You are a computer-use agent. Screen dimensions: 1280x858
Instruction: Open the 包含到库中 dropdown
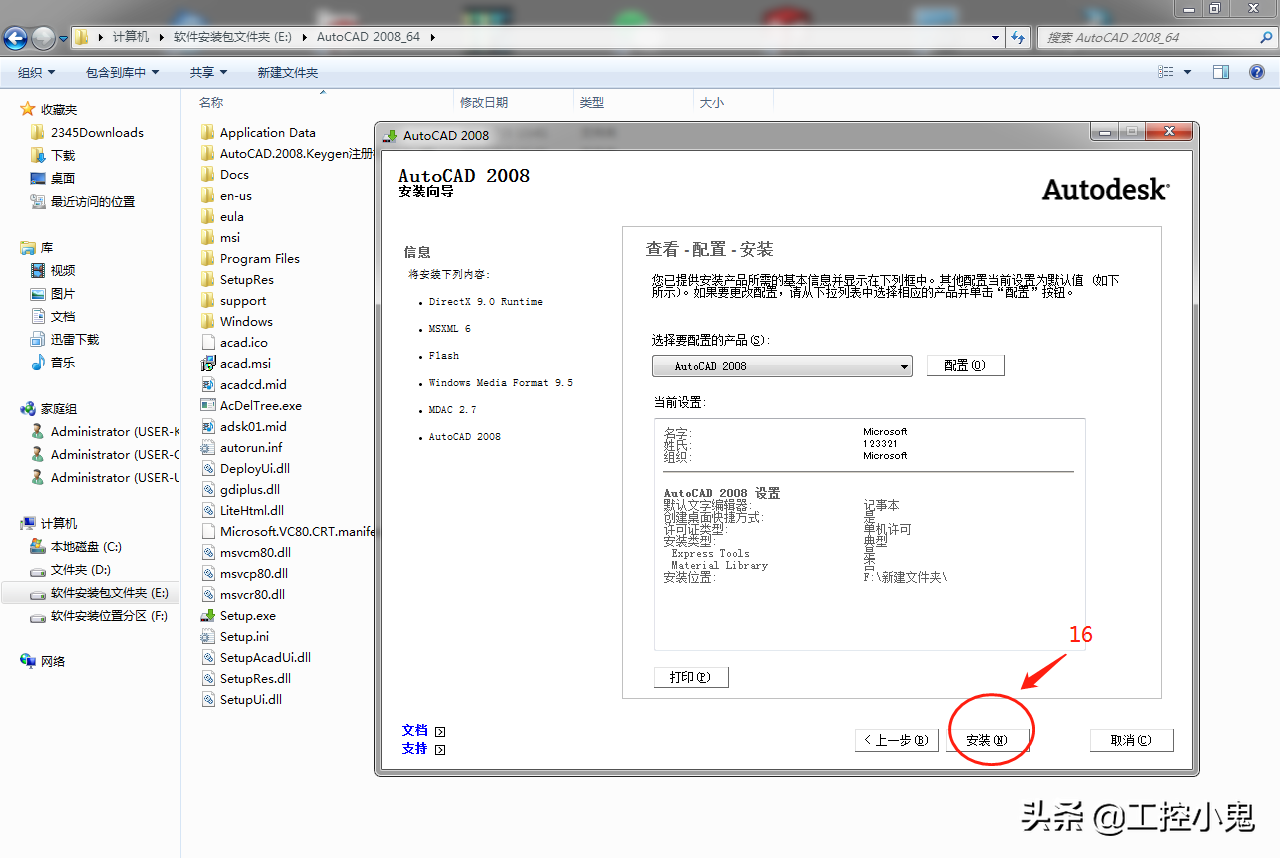(122, 72)
